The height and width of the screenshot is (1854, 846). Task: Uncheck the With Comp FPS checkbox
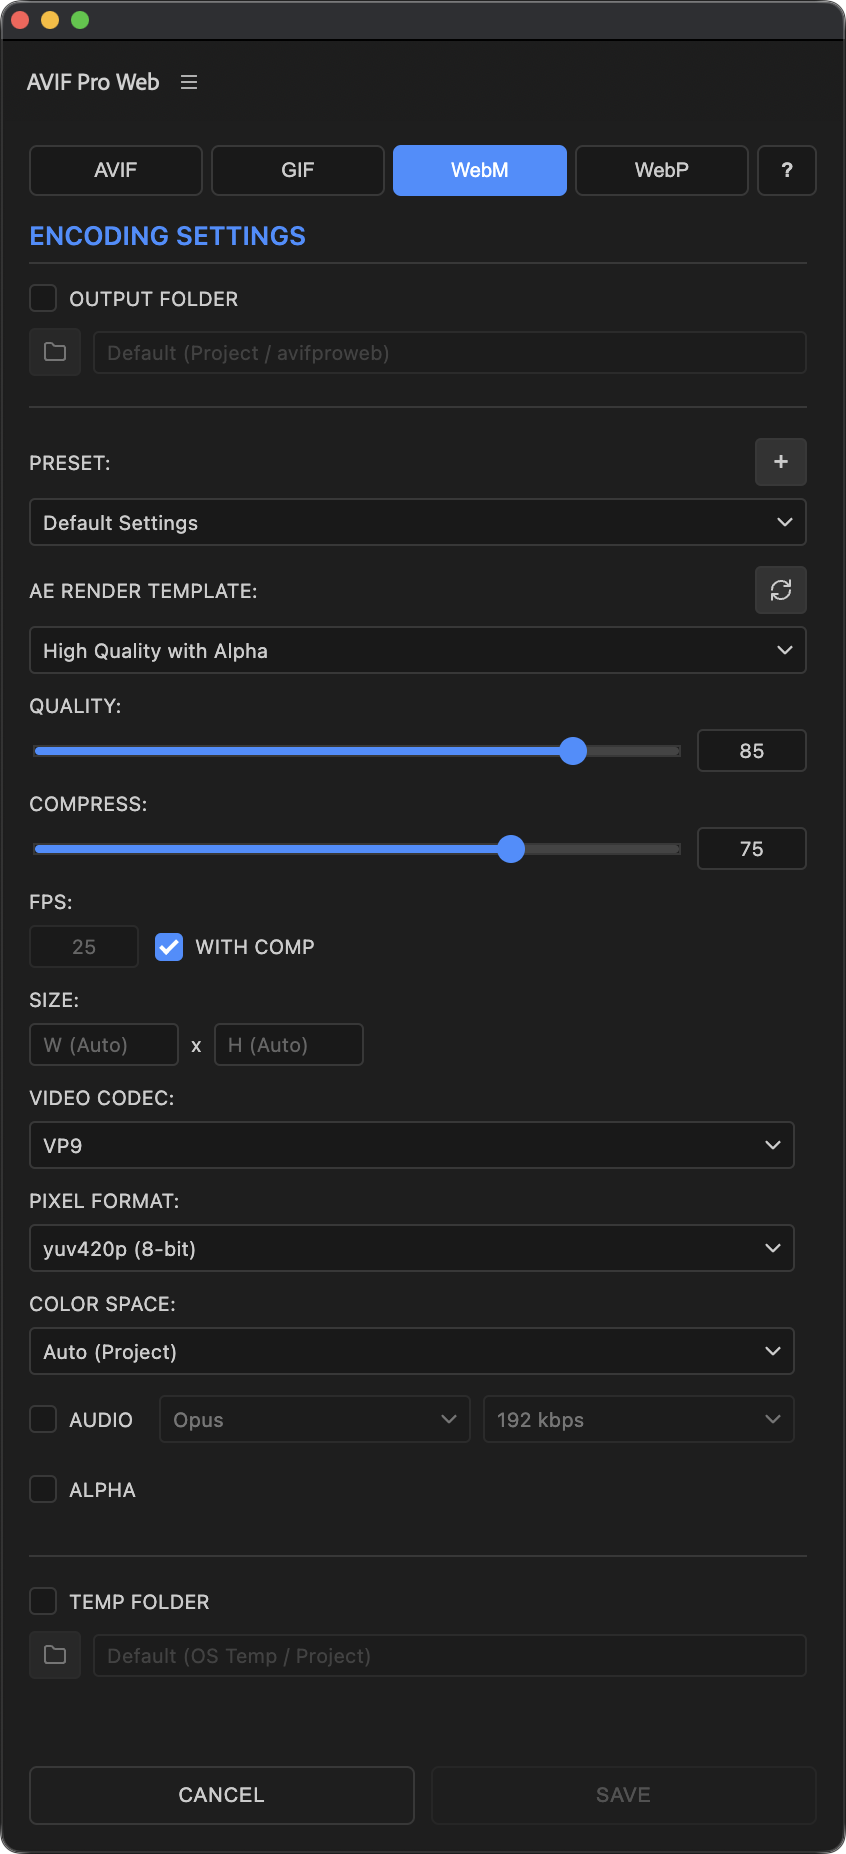[x=169, y=947]
